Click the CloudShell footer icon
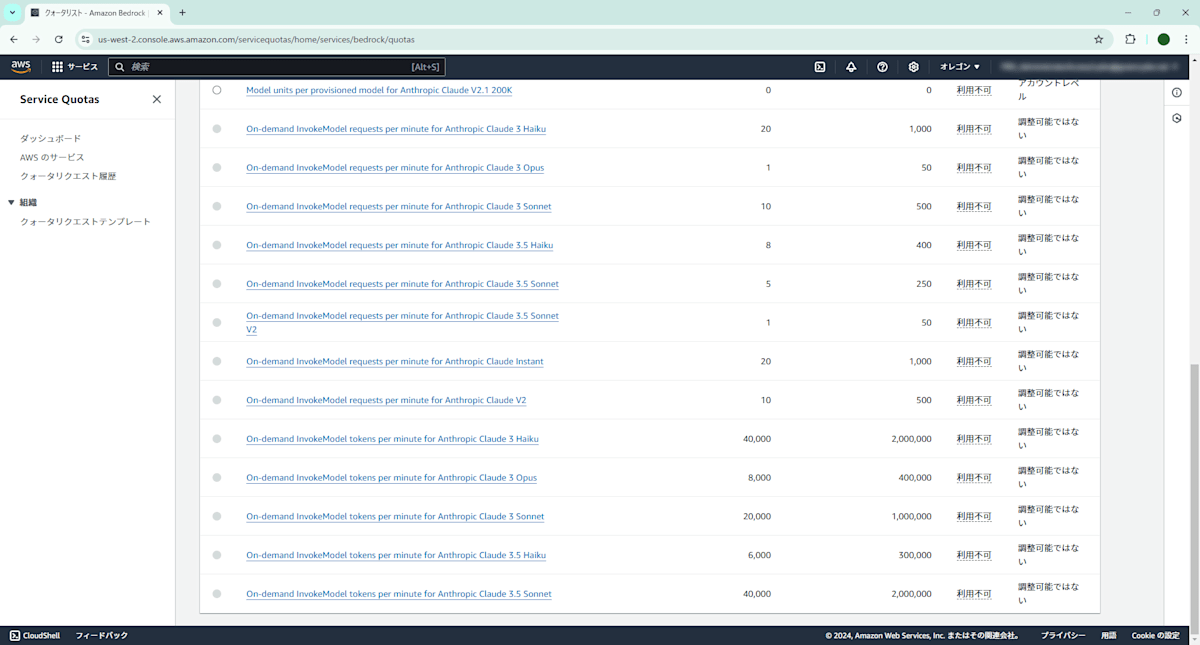 tap(15, 635)
